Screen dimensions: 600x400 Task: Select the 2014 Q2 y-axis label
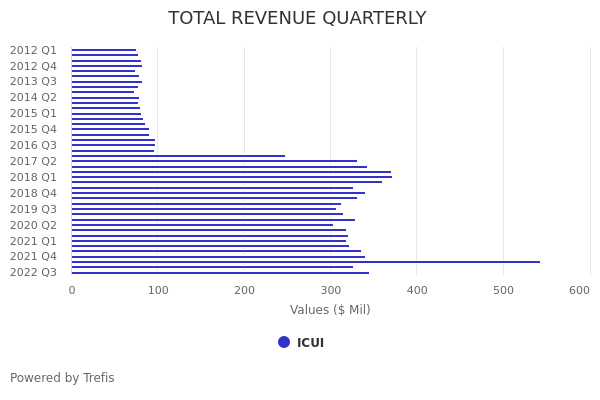pos(33,97)
